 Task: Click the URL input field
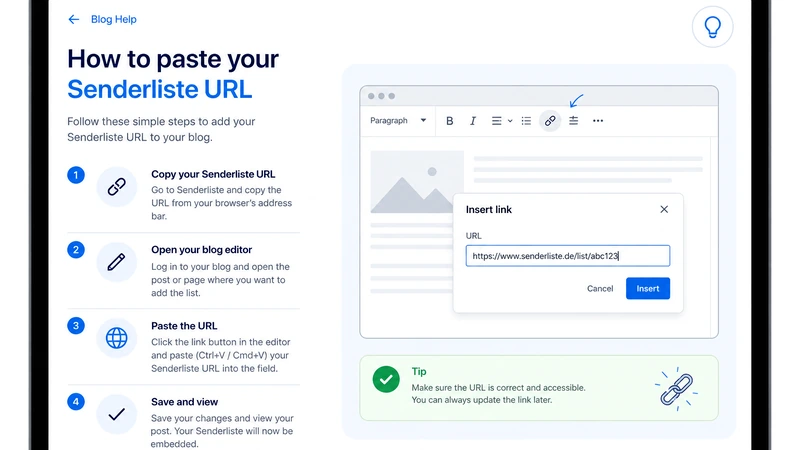click(x=567, y=256)
